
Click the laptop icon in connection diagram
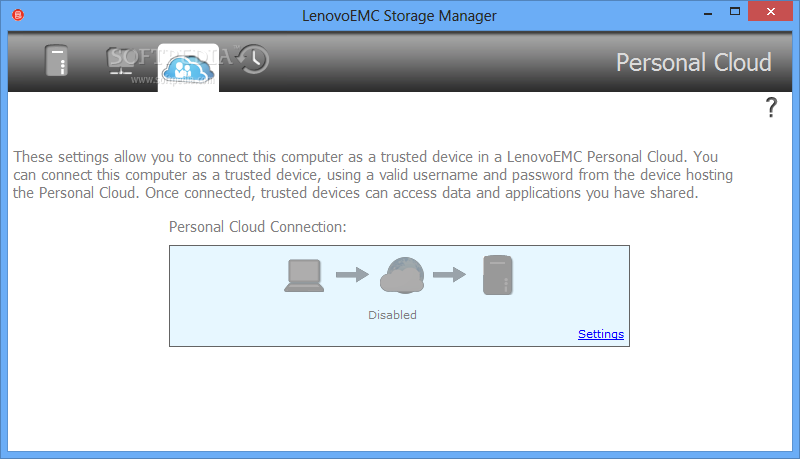(x=304, y=275)
